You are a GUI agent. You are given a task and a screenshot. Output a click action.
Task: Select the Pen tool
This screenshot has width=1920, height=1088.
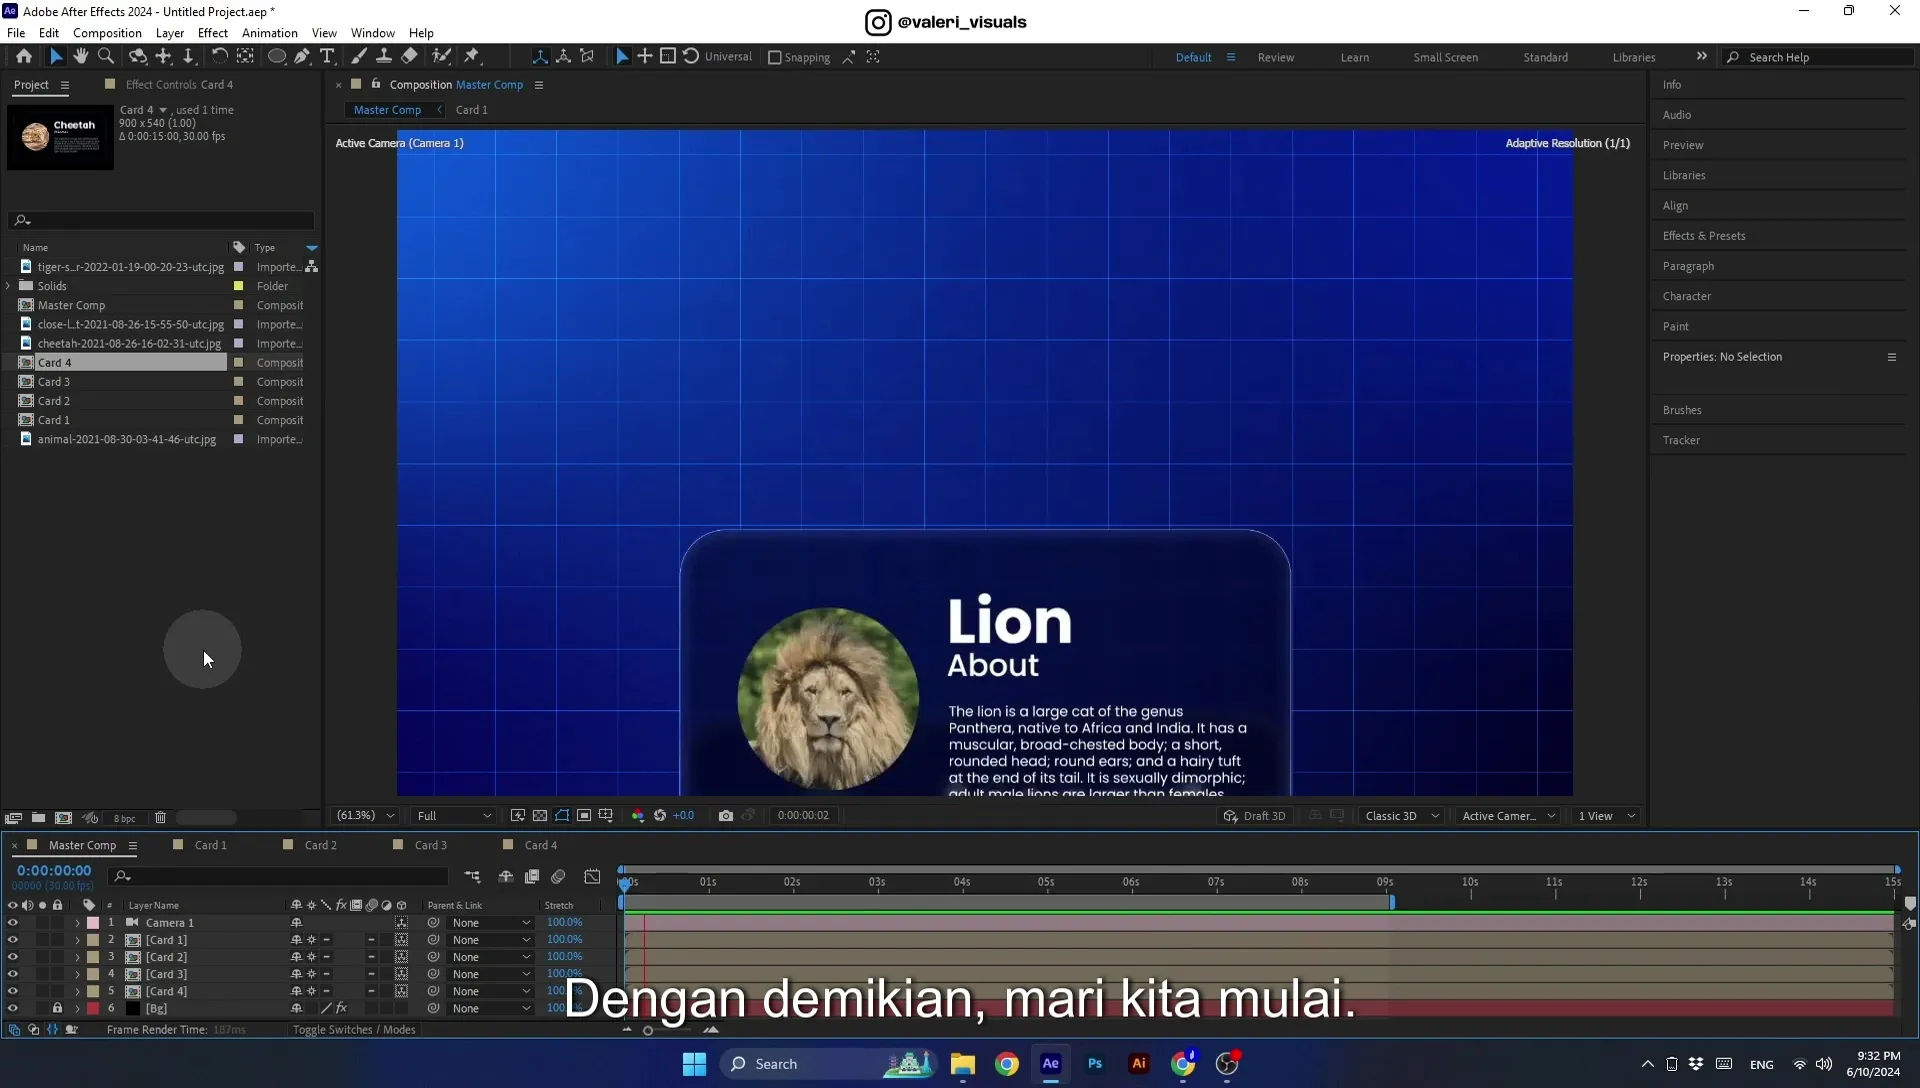(x=302, y=57)
